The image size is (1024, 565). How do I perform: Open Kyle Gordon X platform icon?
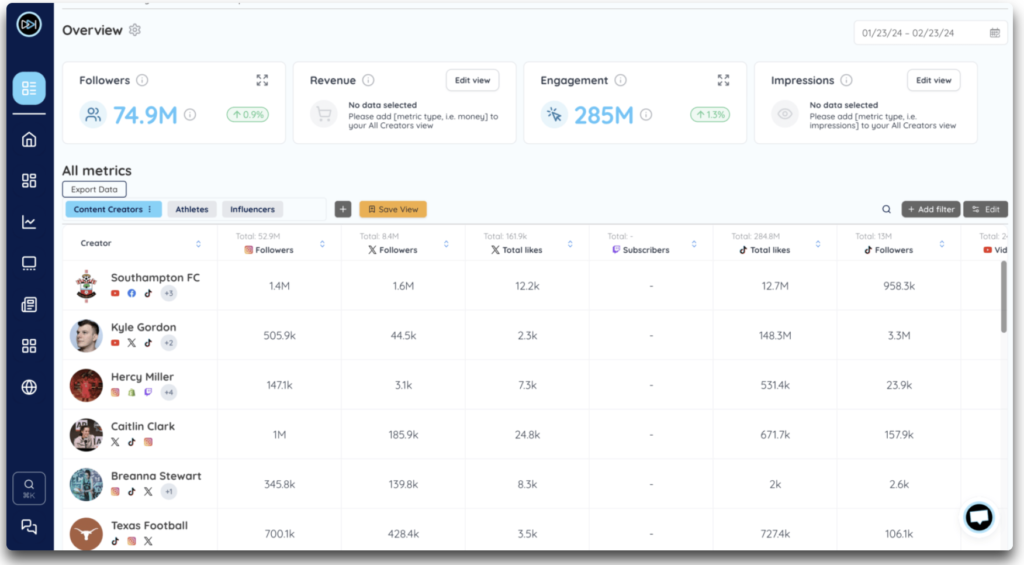(x=131, y=343)
